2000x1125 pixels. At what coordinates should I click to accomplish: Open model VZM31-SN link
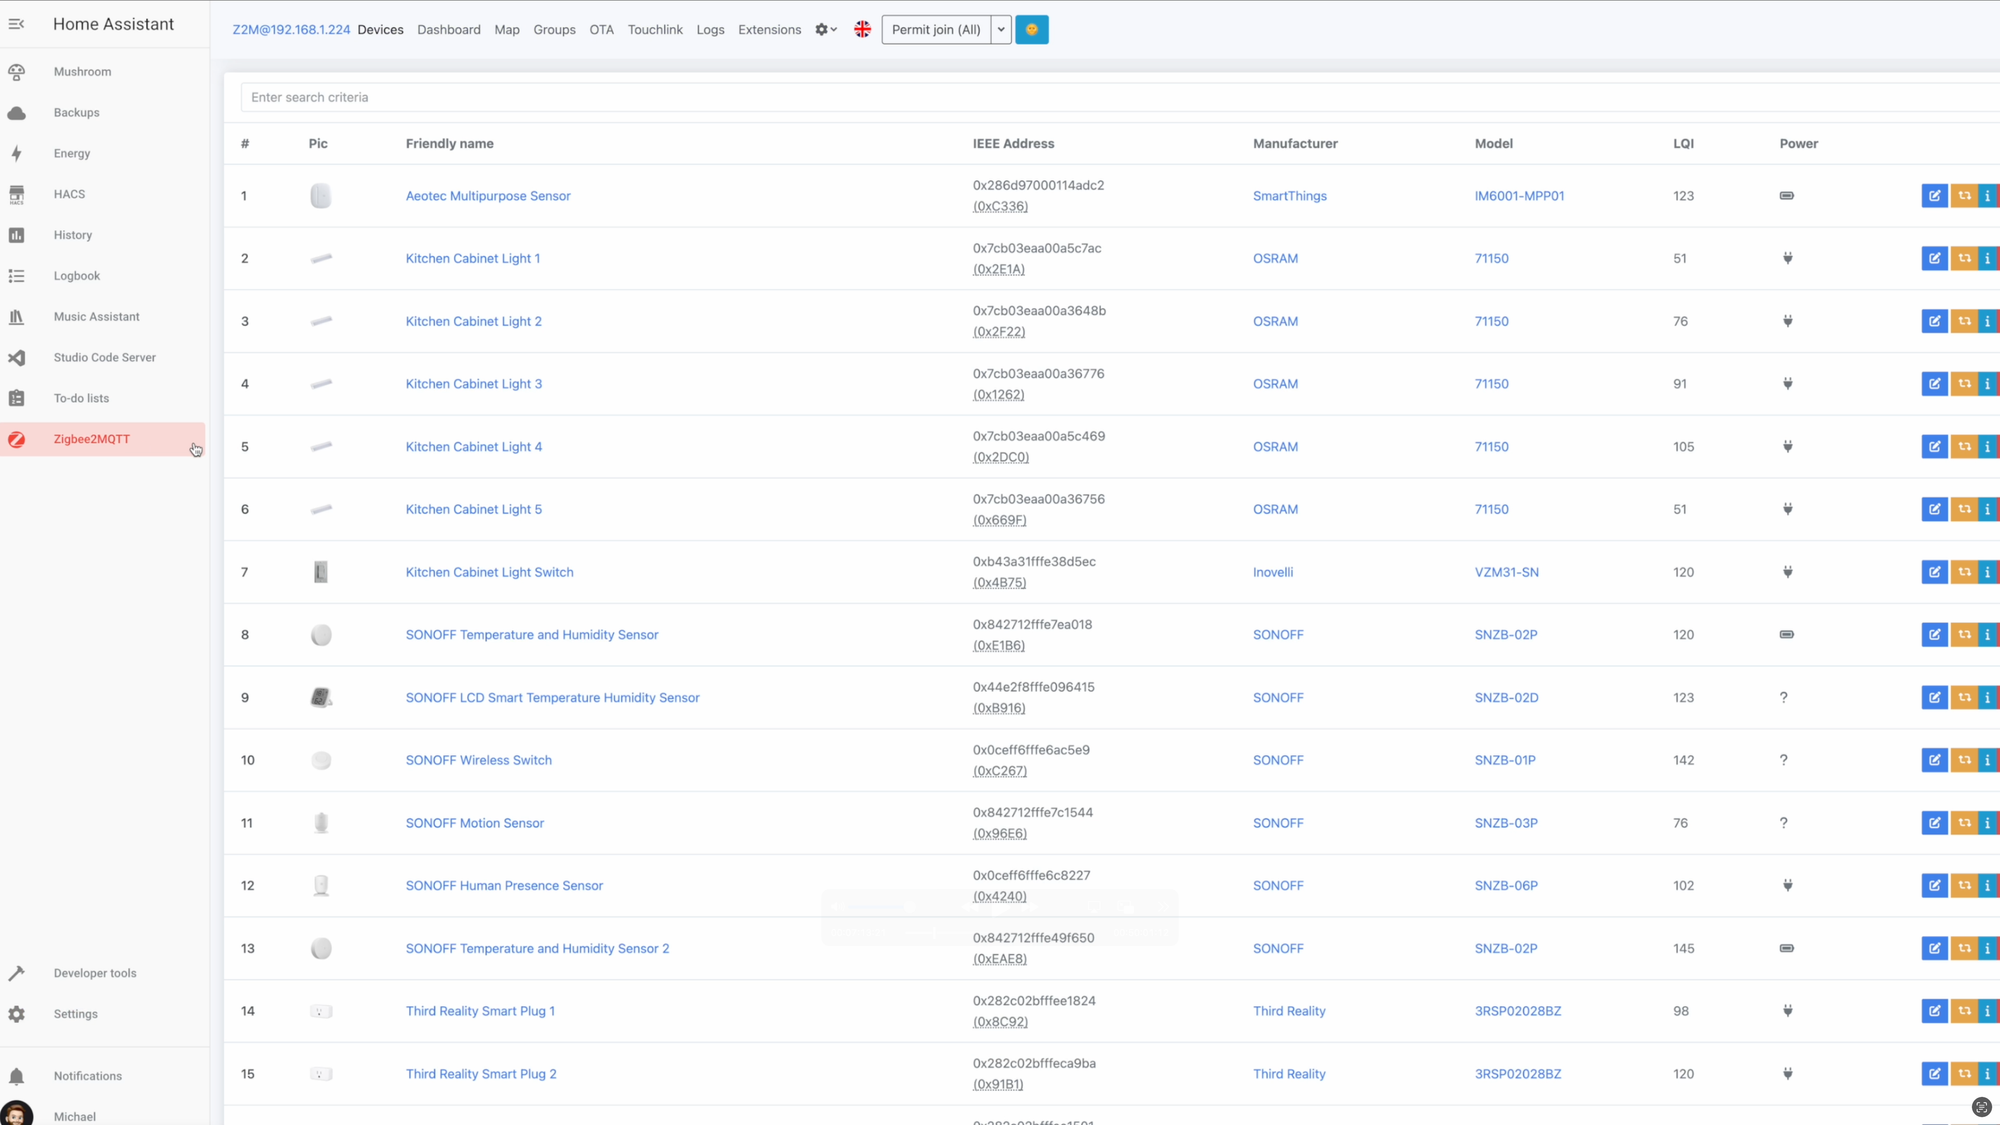pyautogui.click(x=1506, y=572)
